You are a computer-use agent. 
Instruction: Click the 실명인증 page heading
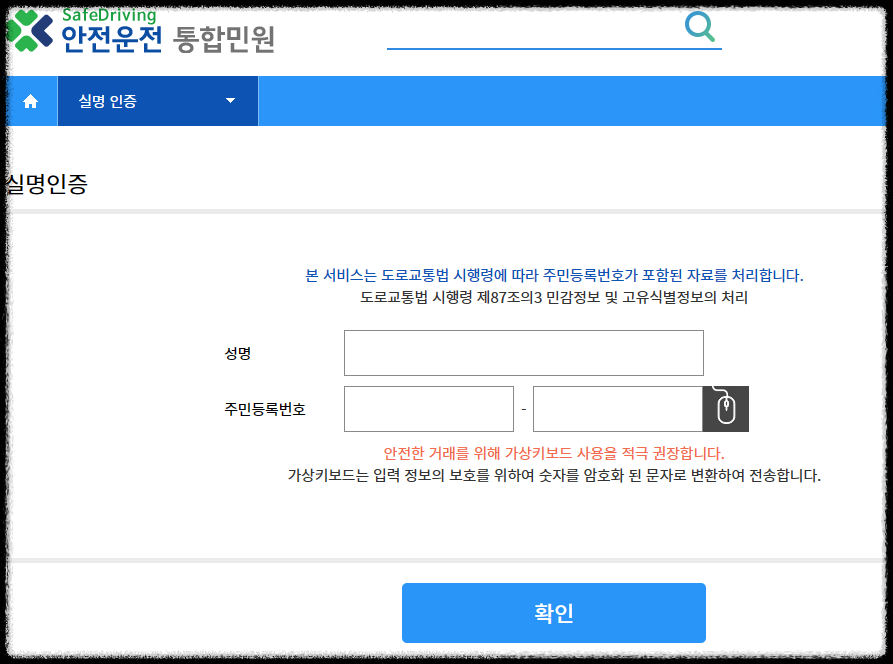pyautogui.click(x=47, y=184)
